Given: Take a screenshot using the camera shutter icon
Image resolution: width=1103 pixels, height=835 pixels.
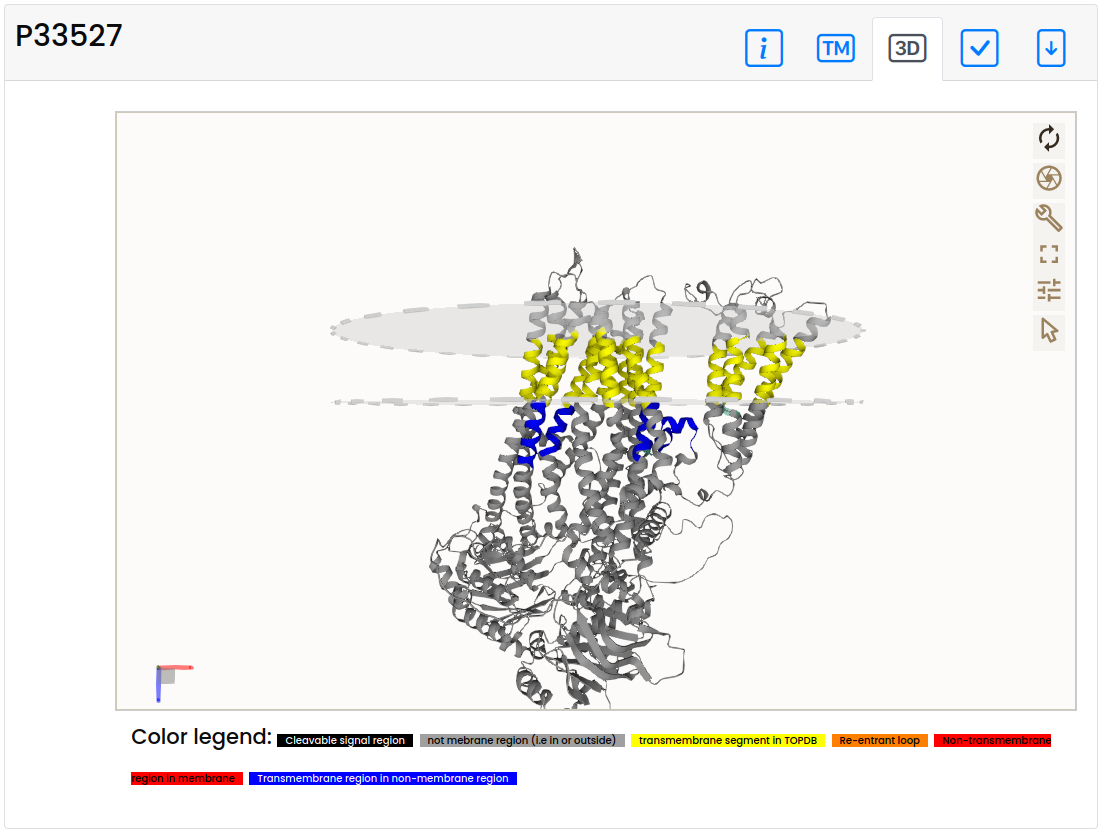Looking at the screenshot, I should coord(1048,178).
